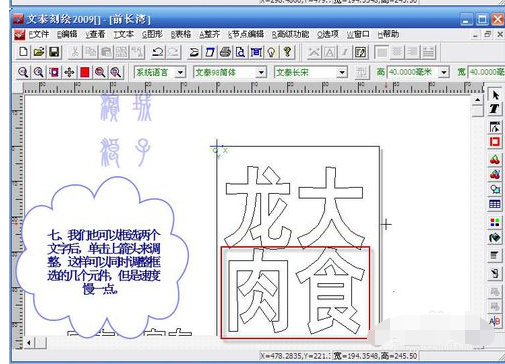Click the yellow question mark help icon
505x364 pixels.
(x=287, y=52)
